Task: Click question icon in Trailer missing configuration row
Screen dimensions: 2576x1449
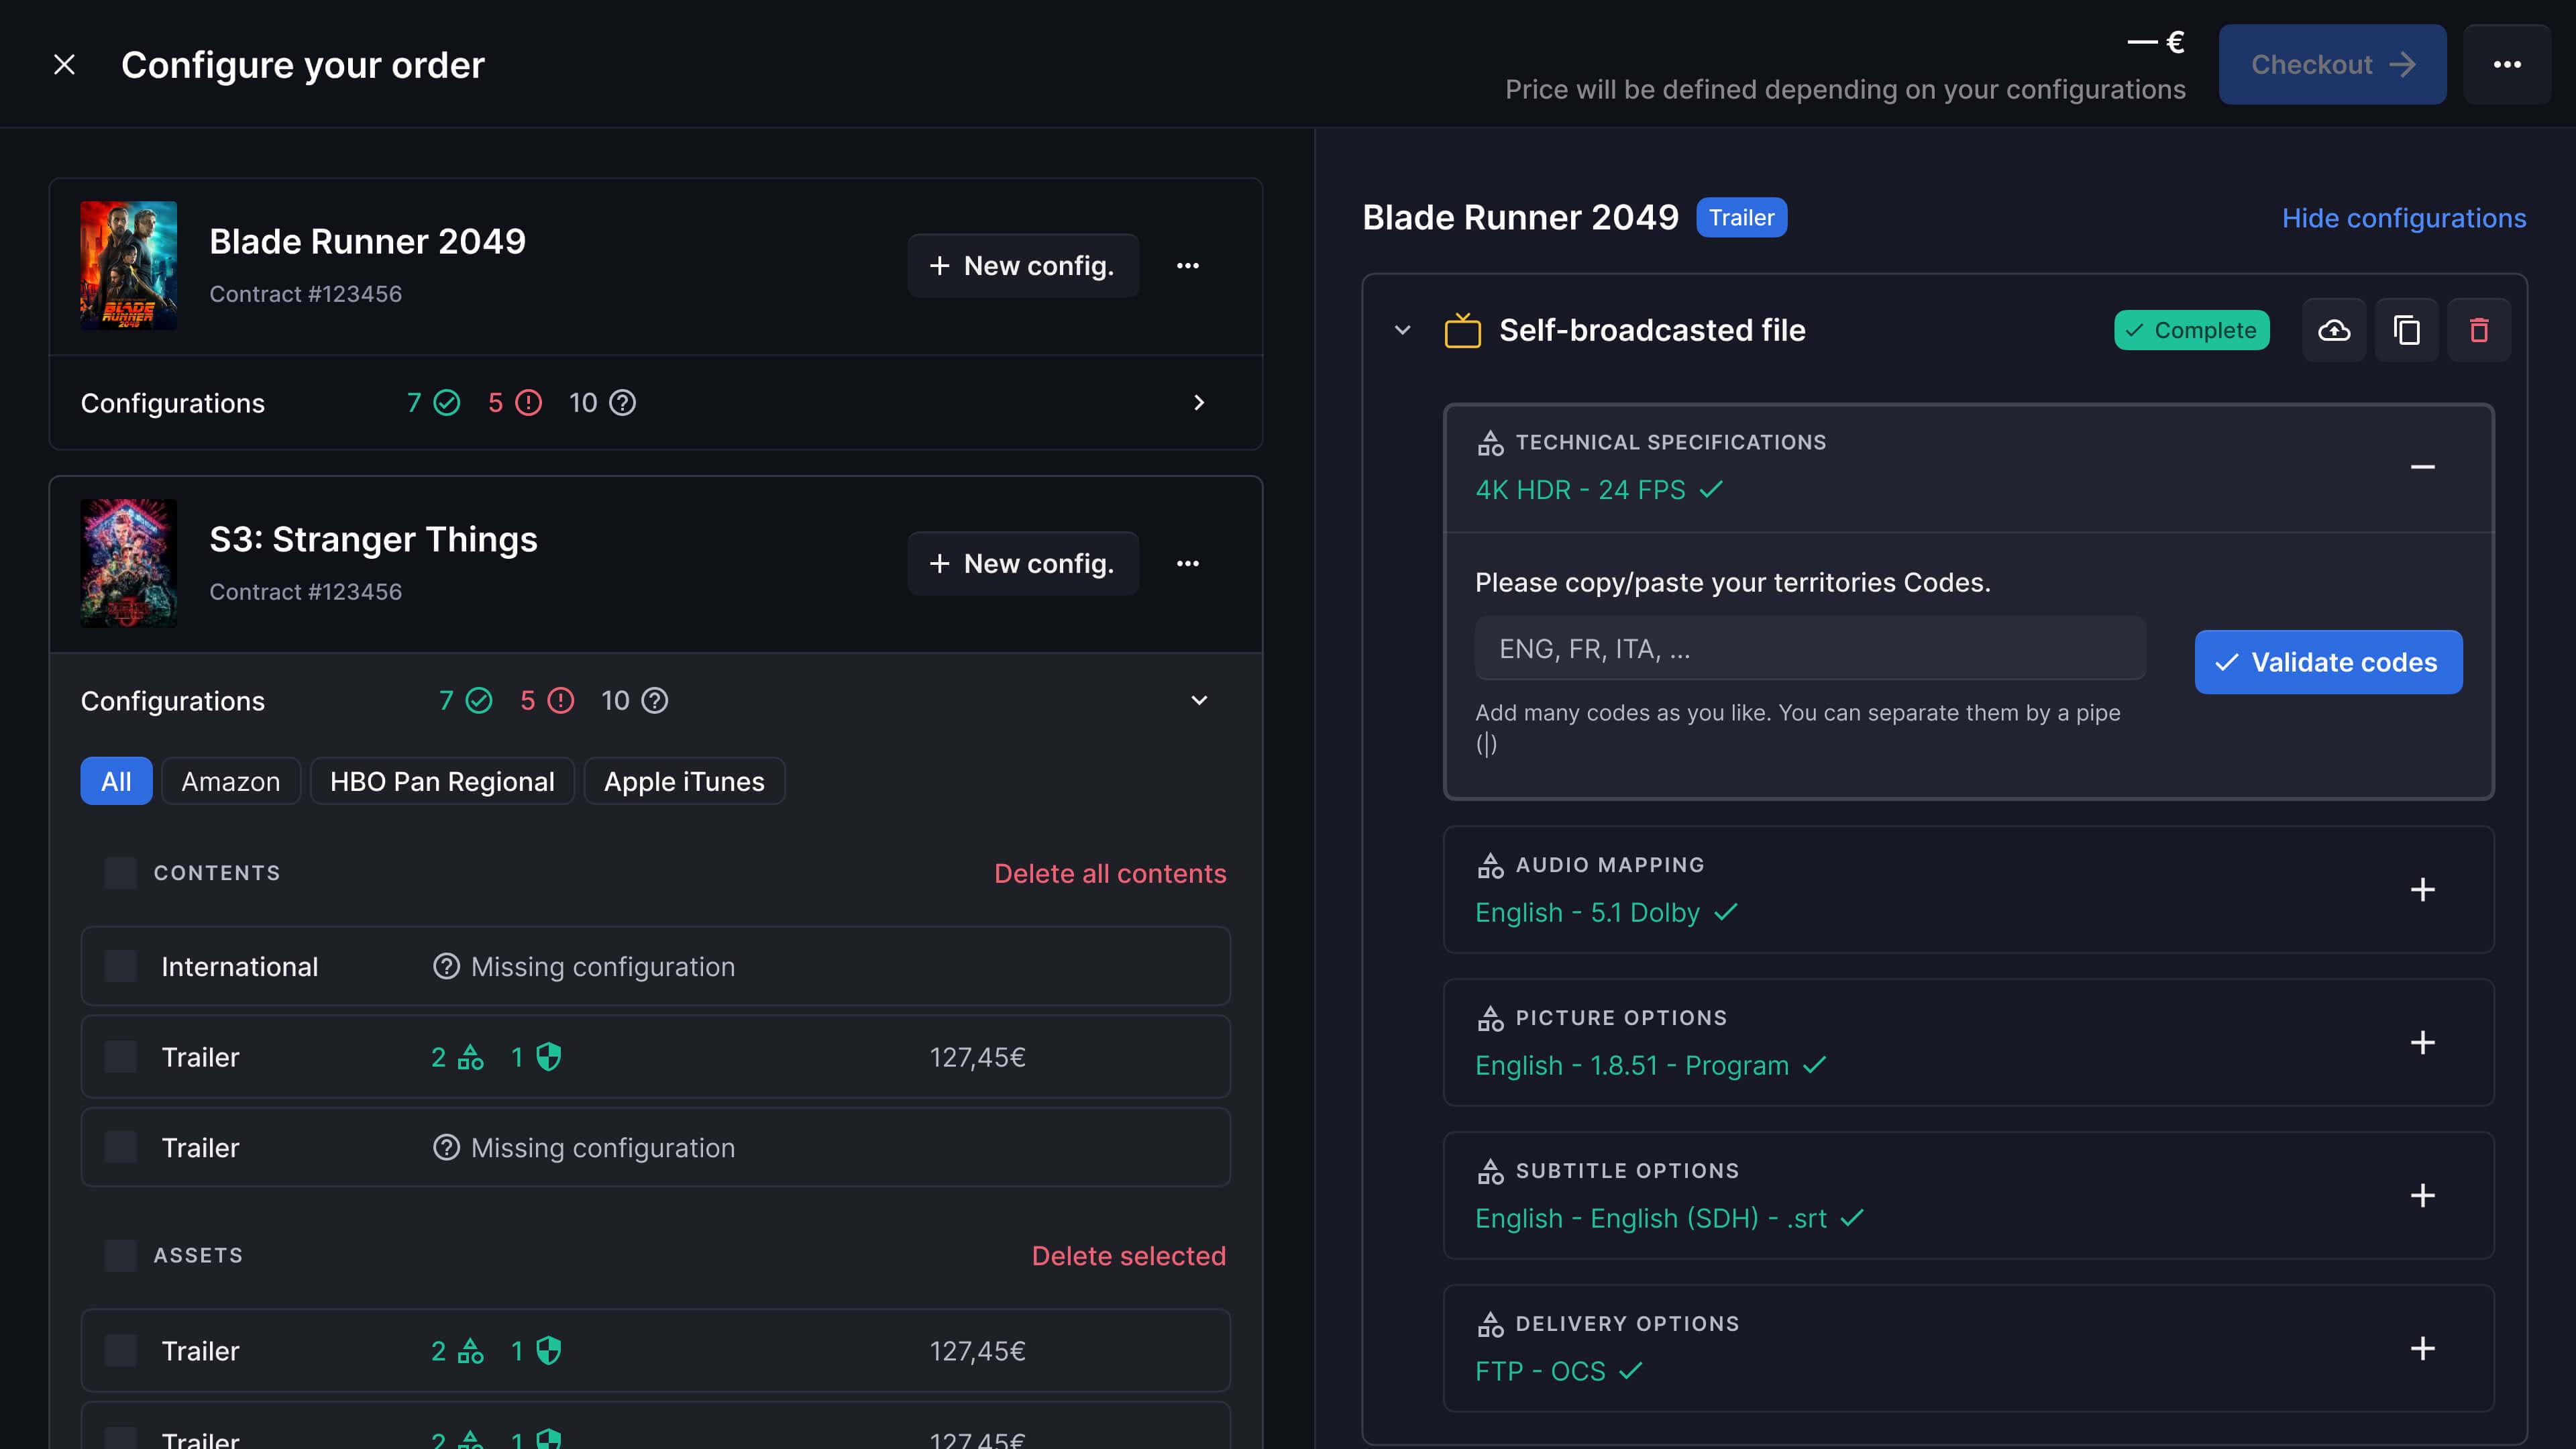Action: (x=446, y=1147)
